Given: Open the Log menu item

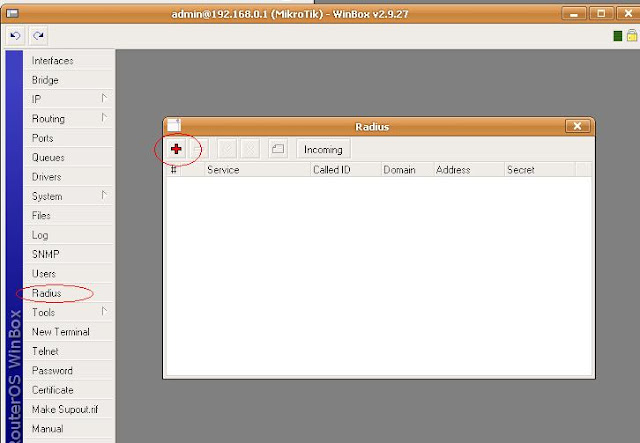Looking at the screenshot, I should coord(69,235).
